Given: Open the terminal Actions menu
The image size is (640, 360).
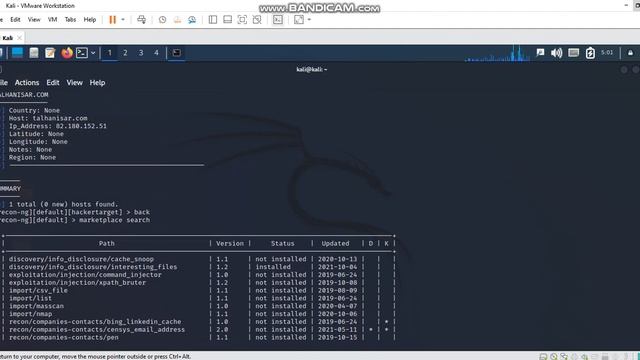Looking at the screenshot, I should click(27, 82).
